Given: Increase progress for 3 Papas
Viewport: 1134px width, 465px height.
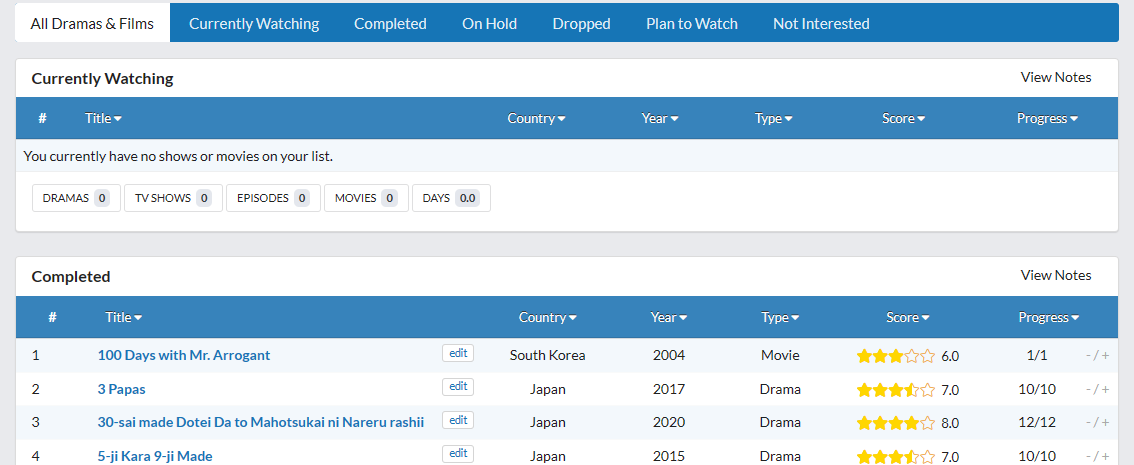Looking at the screenshot, I should tap(1105, 390).
